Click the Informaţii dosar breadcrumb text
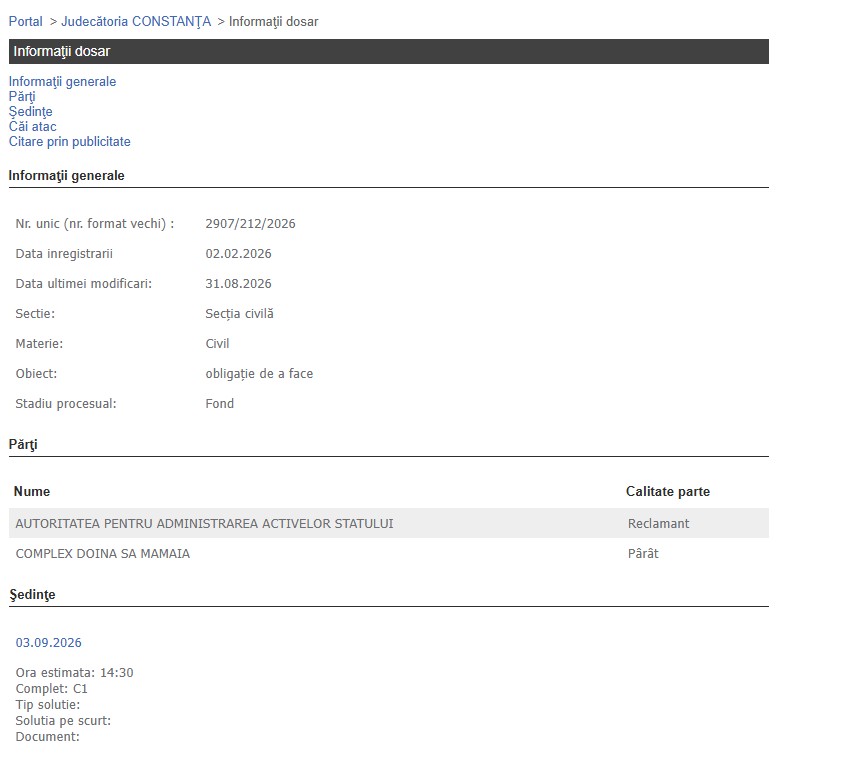This screenshot has width=841, height=766. [x=274, y=21]
